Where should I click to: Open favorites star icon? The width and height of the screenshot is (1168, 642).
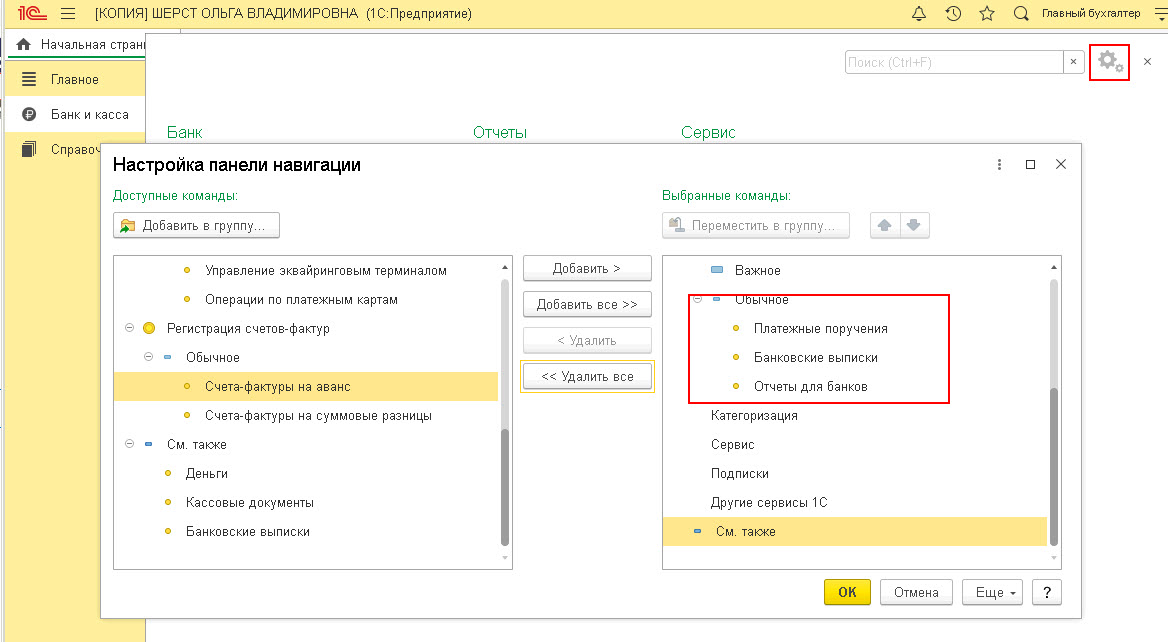(987, 13)
